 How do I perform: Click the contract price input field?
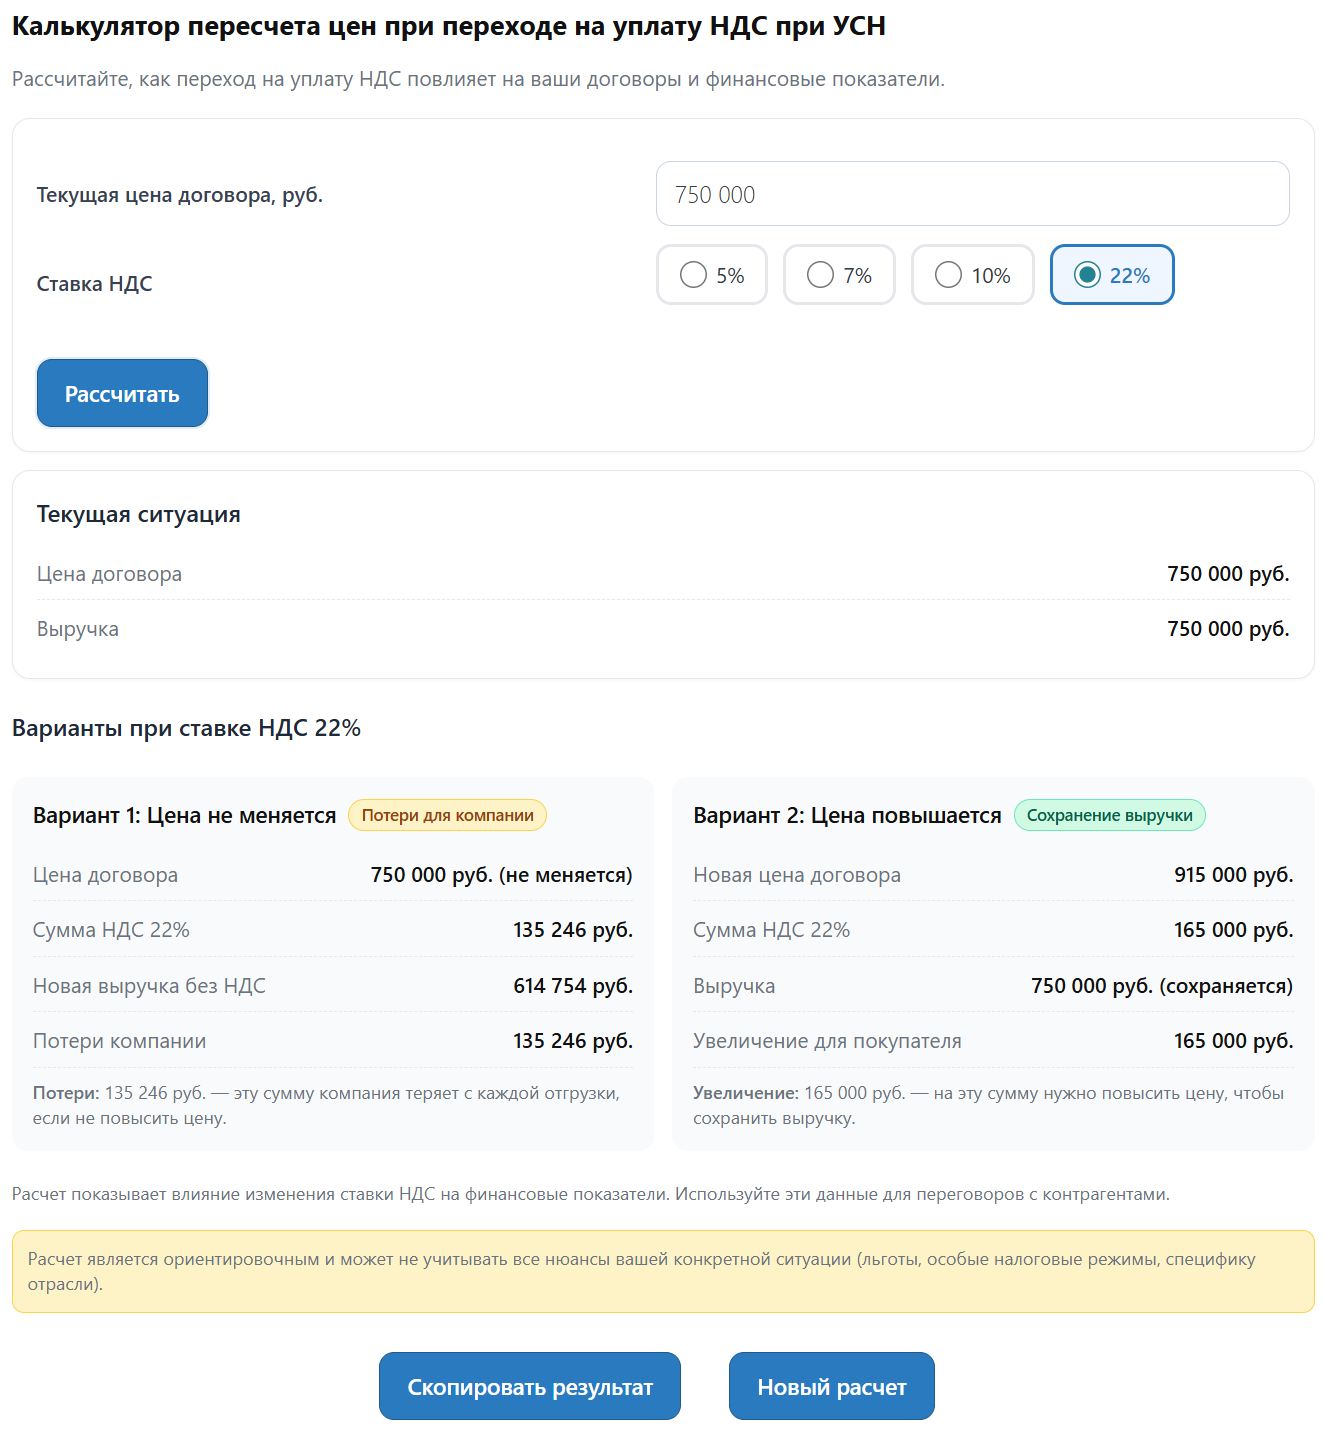click(x=972, y=194)
